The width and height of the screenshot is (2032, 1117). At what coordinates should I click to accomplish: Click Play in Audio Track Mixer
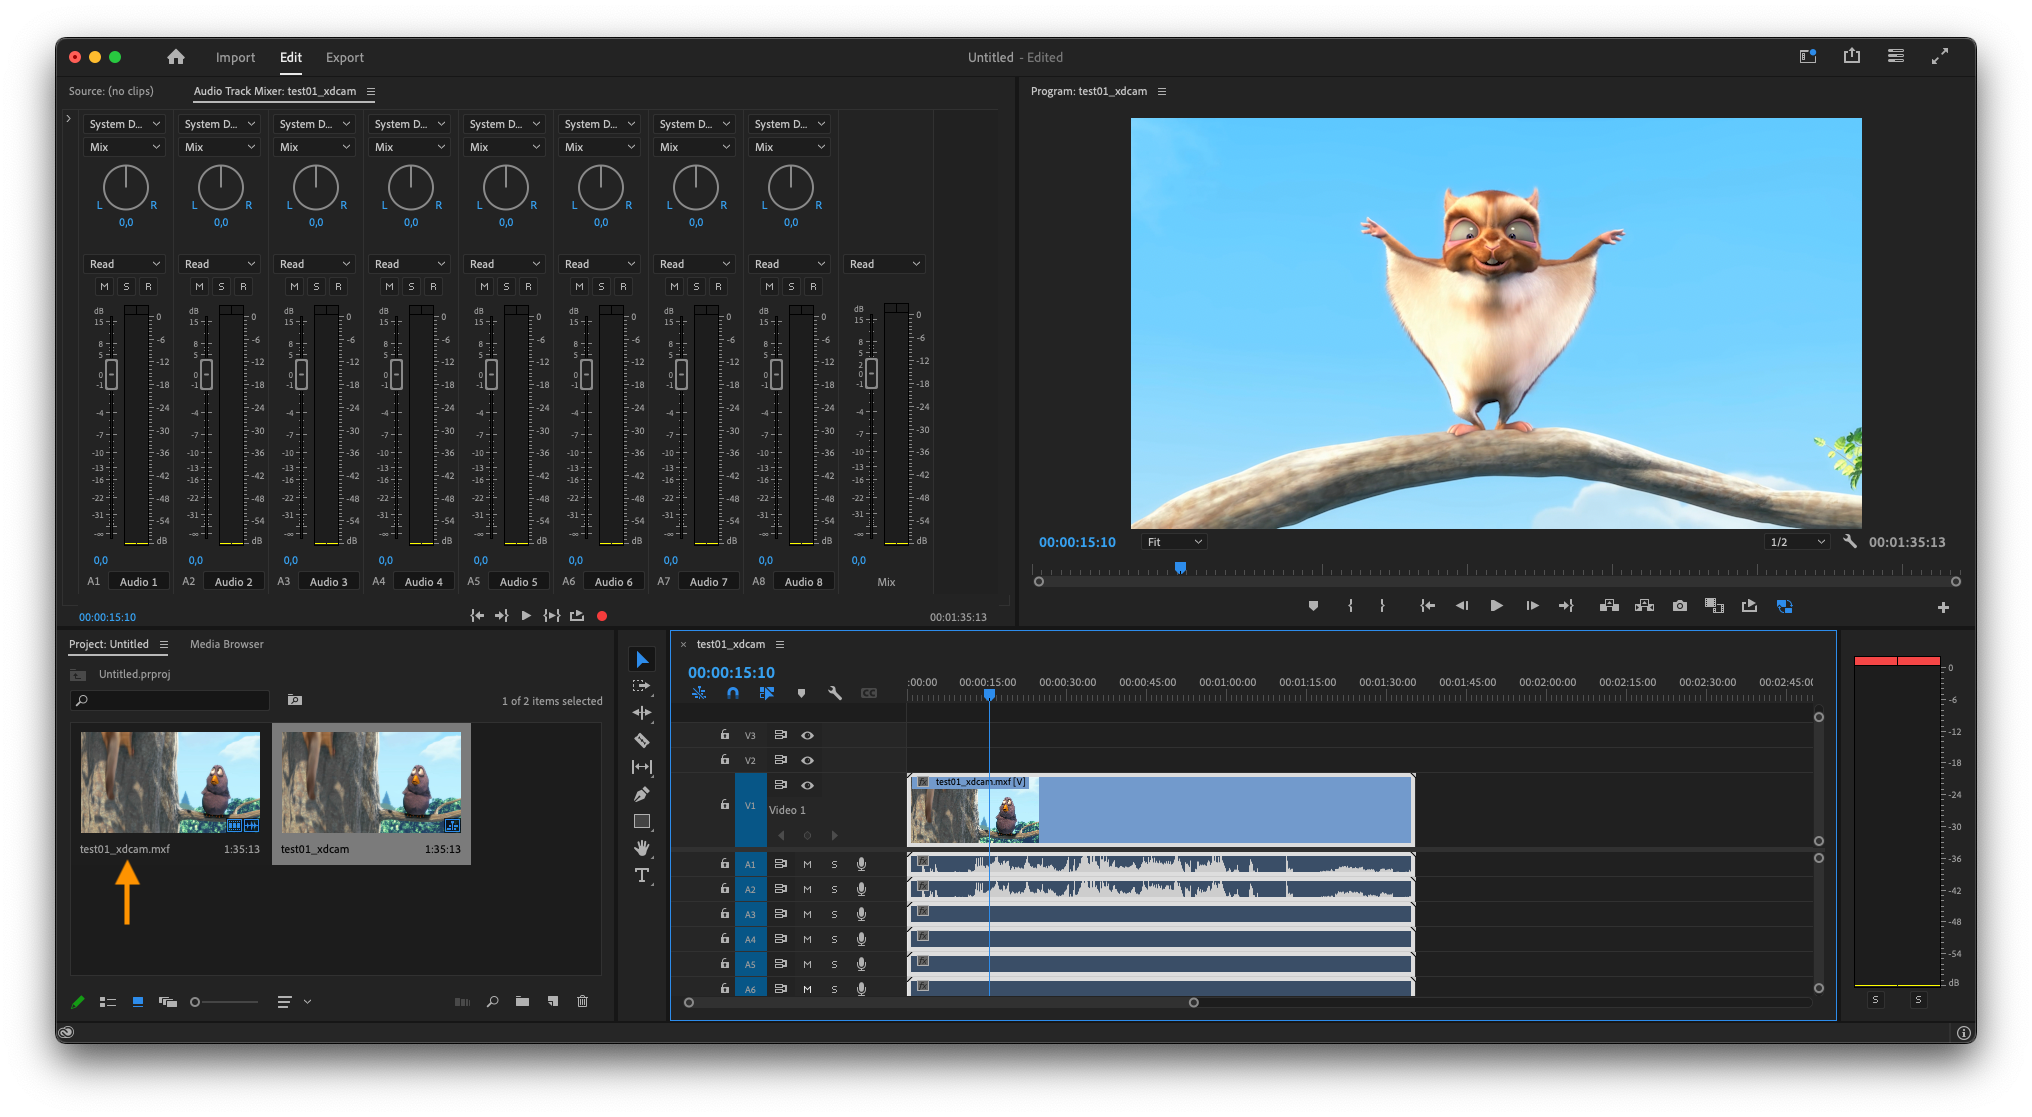(x=526, y=616)
